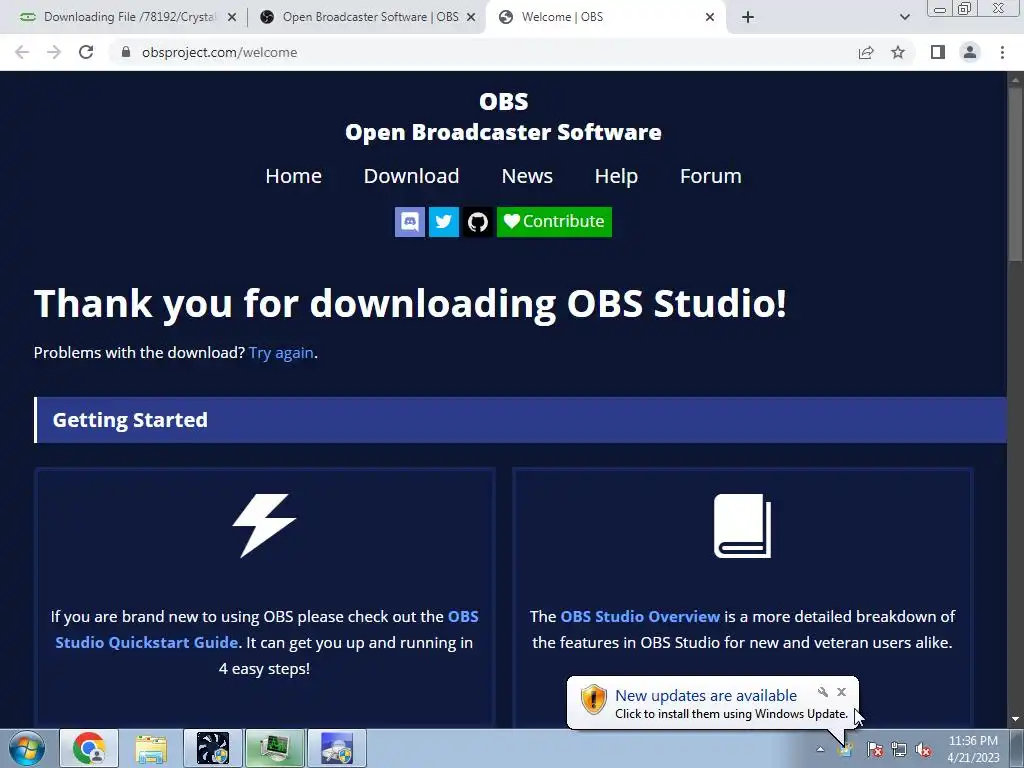Reload the current page
The width and height of the screenshot is (1024, 768).
click(x=86, y=52)
